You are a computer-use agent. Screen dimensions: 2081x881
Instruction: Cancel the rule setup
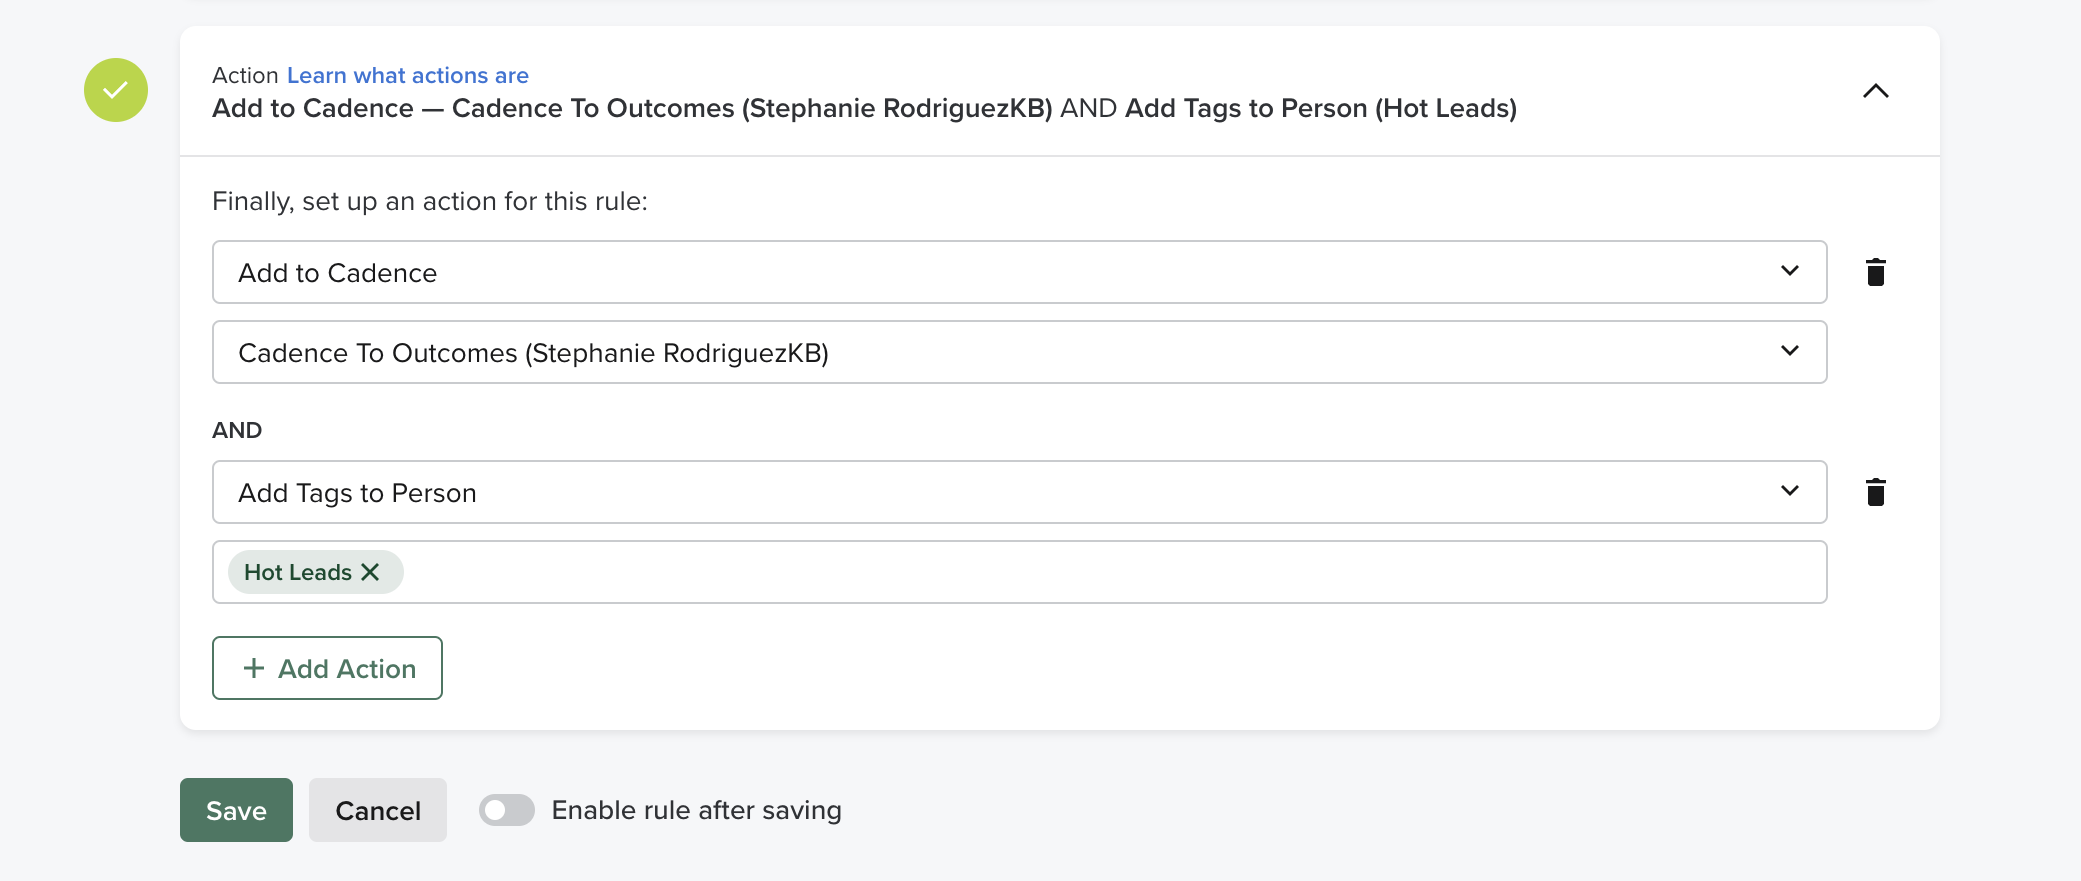coord(377,810)
